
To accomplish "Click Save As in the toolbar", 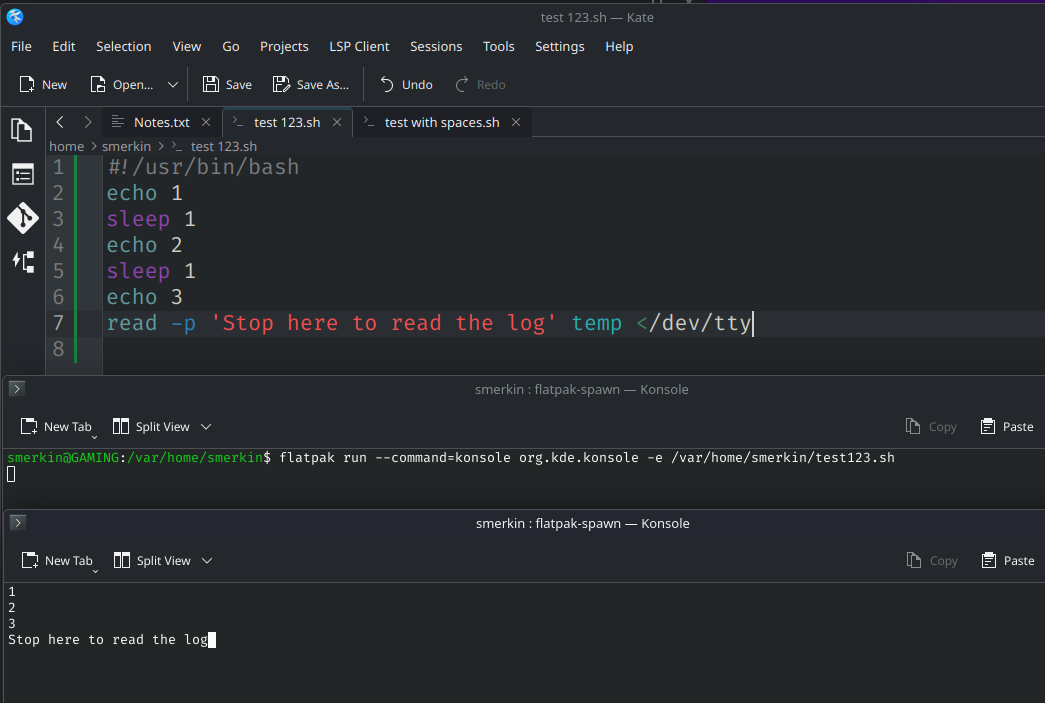I will click(x=311, y=85).
